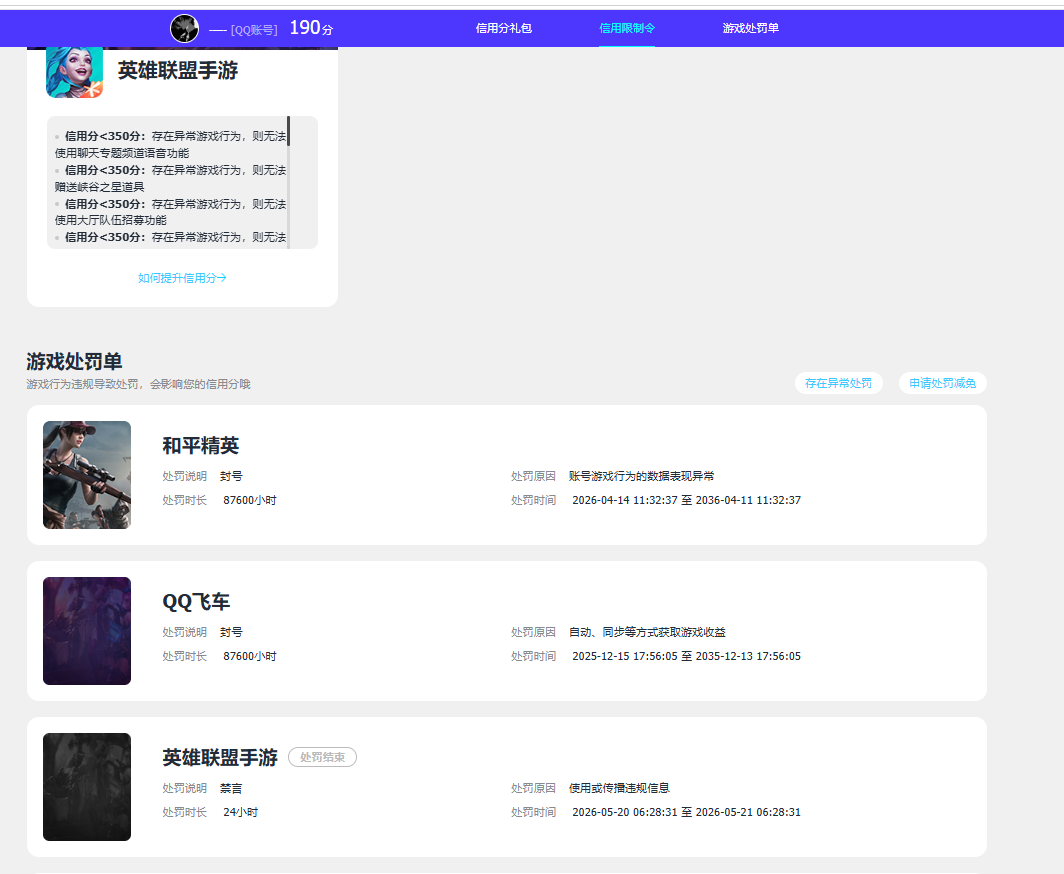
Task: Click the 190分 credit score
Action: coord(311,28)
